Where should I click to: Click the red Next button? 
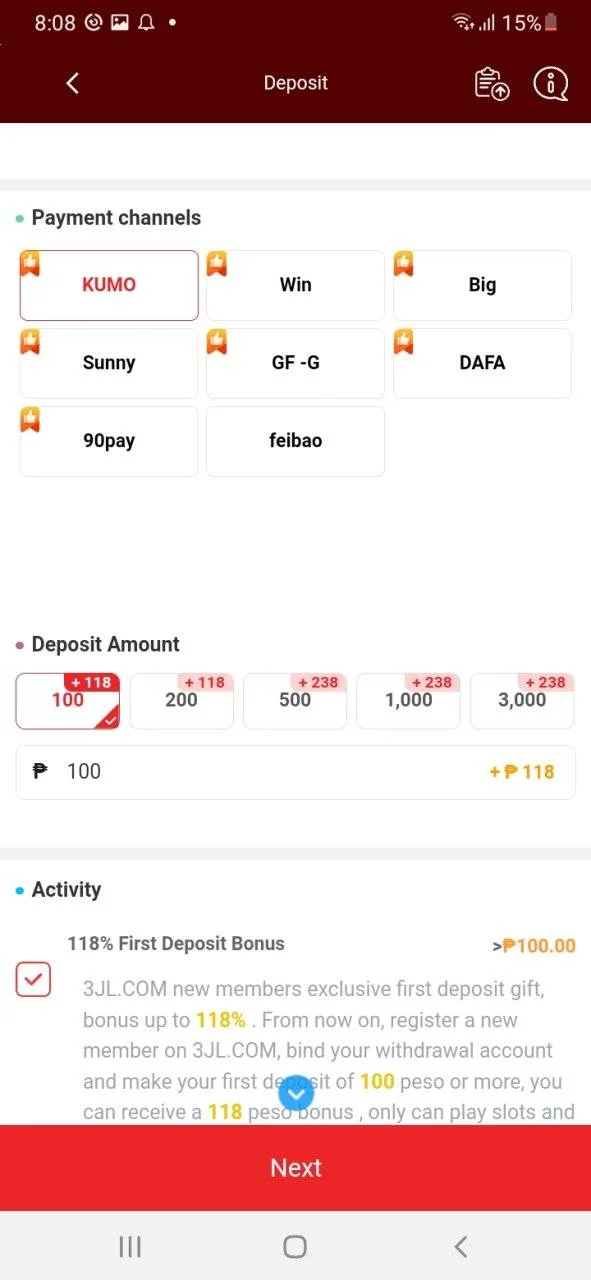click(295, 1168)
